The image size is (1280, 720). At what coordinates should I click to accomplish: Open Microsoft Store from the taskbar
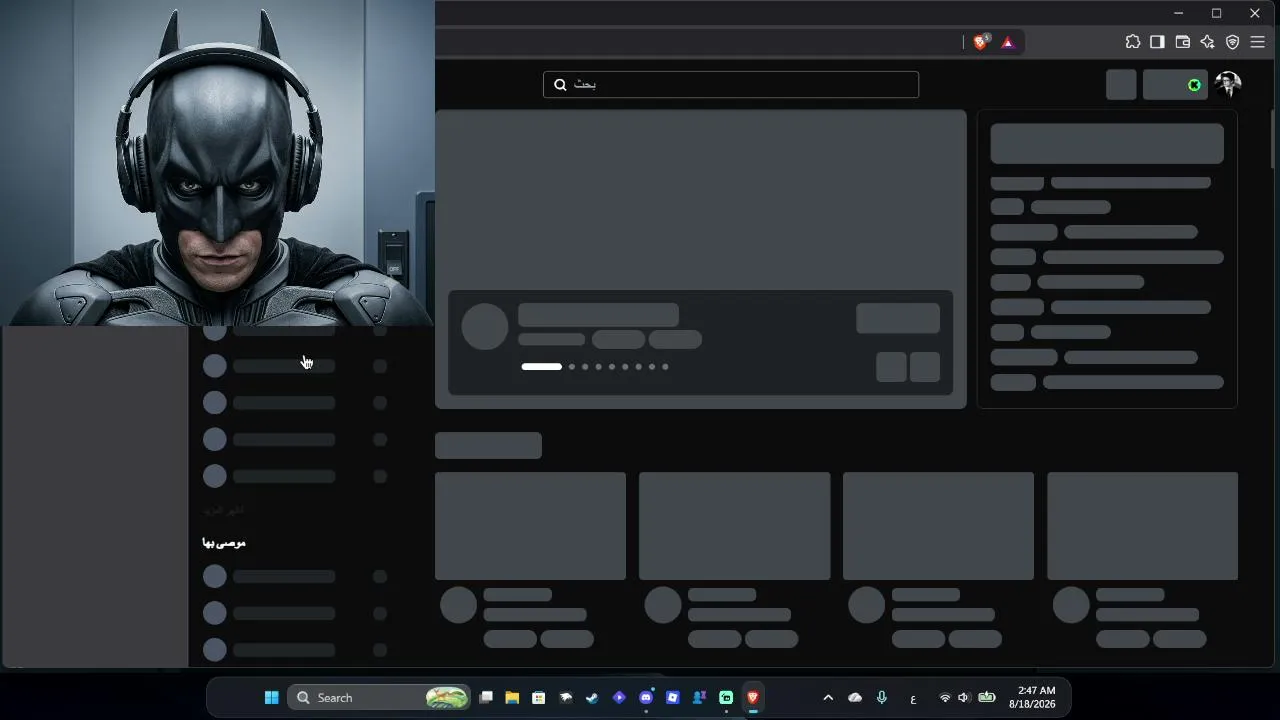[539, 697]
